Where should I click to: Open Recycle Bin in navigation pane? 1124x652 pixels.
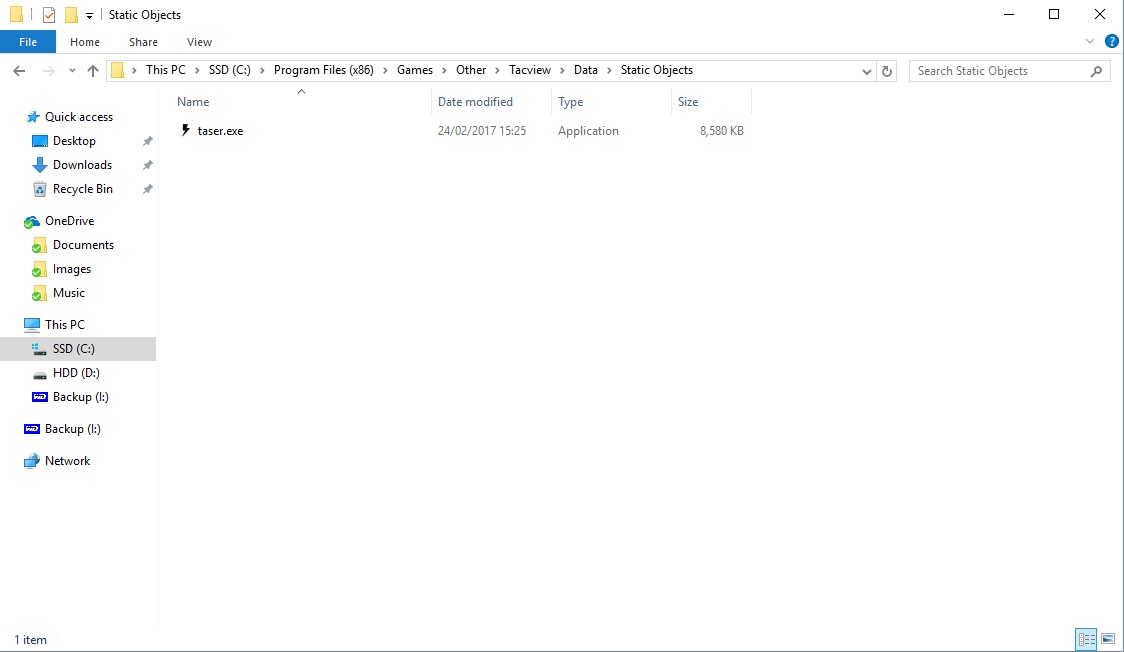82,189
